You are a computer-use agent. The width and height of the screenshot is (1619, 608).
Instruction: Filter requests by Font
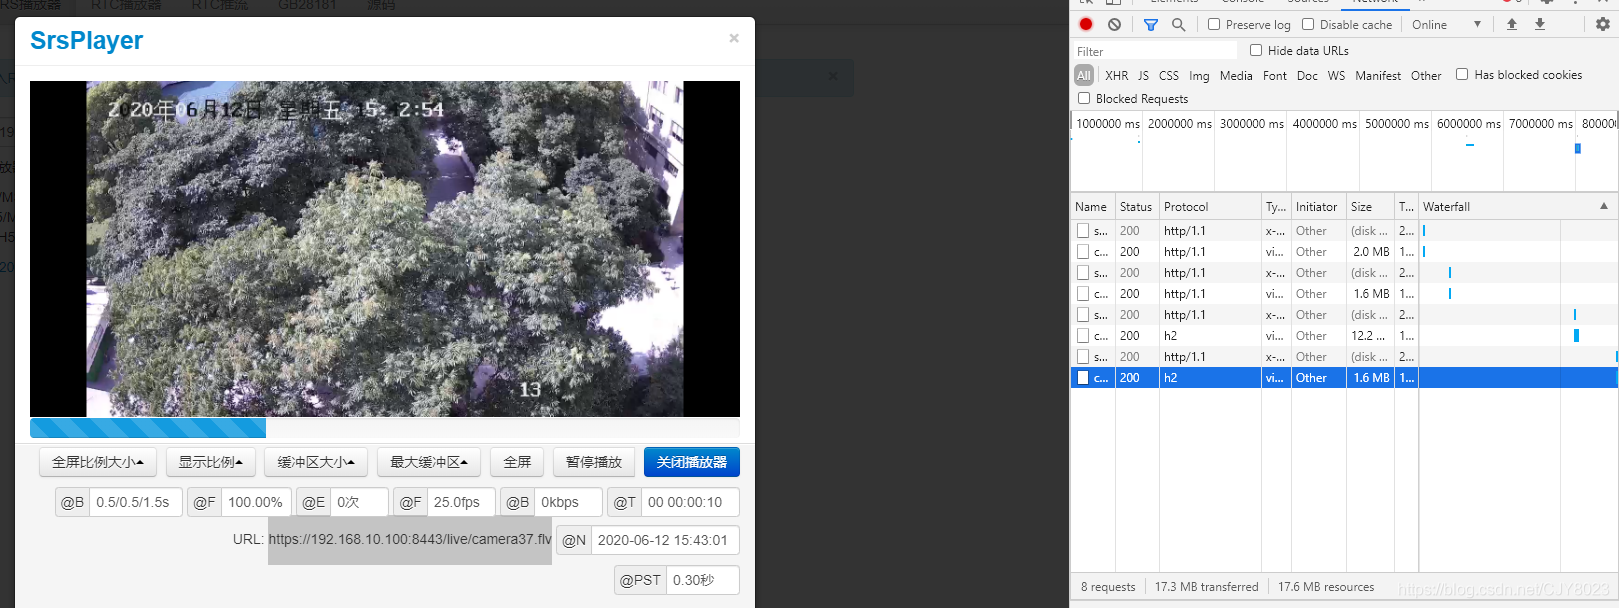click(x=1275, y=75)
